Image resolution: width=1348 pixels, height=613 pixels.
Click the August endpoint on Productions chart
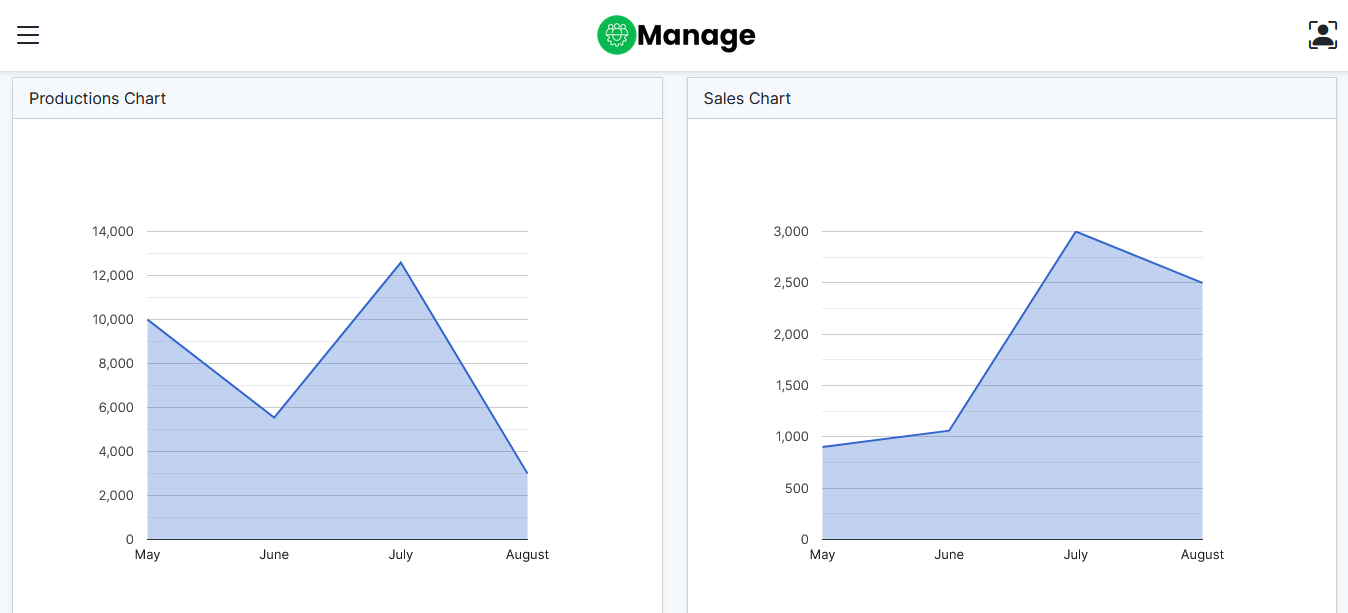(x=527, y=473)
